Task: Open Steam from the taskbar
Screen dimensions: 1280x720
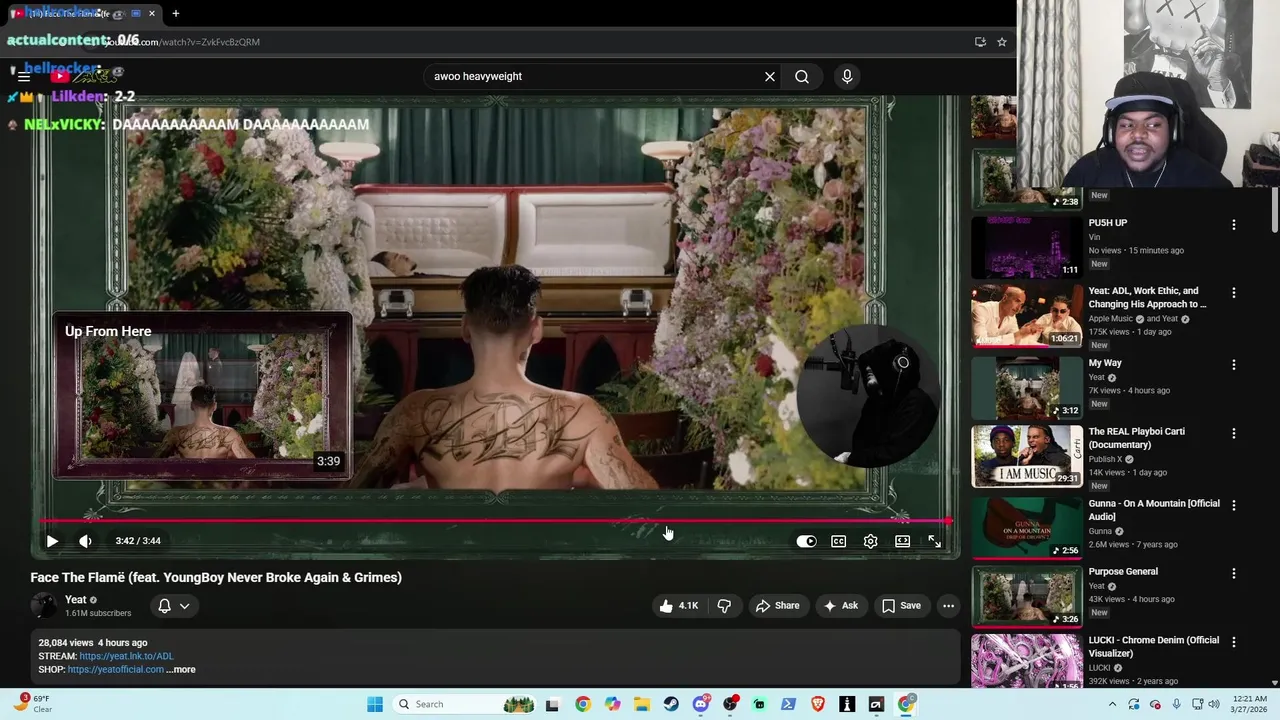Action: pyautogui.click(x=671, y=704)
